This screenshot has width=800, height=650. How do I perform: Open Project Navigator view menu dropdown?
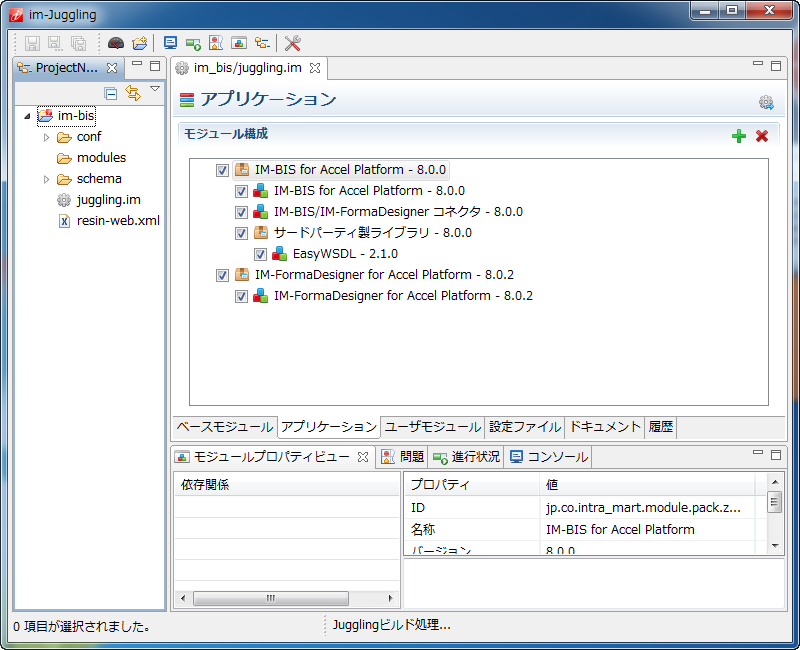[155, 89]
